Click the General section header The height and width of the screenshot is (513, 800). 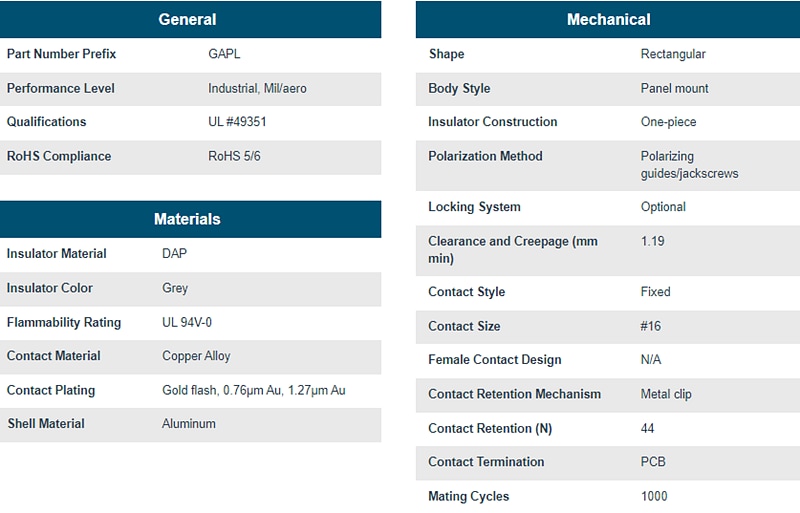[x=187, y=19]
